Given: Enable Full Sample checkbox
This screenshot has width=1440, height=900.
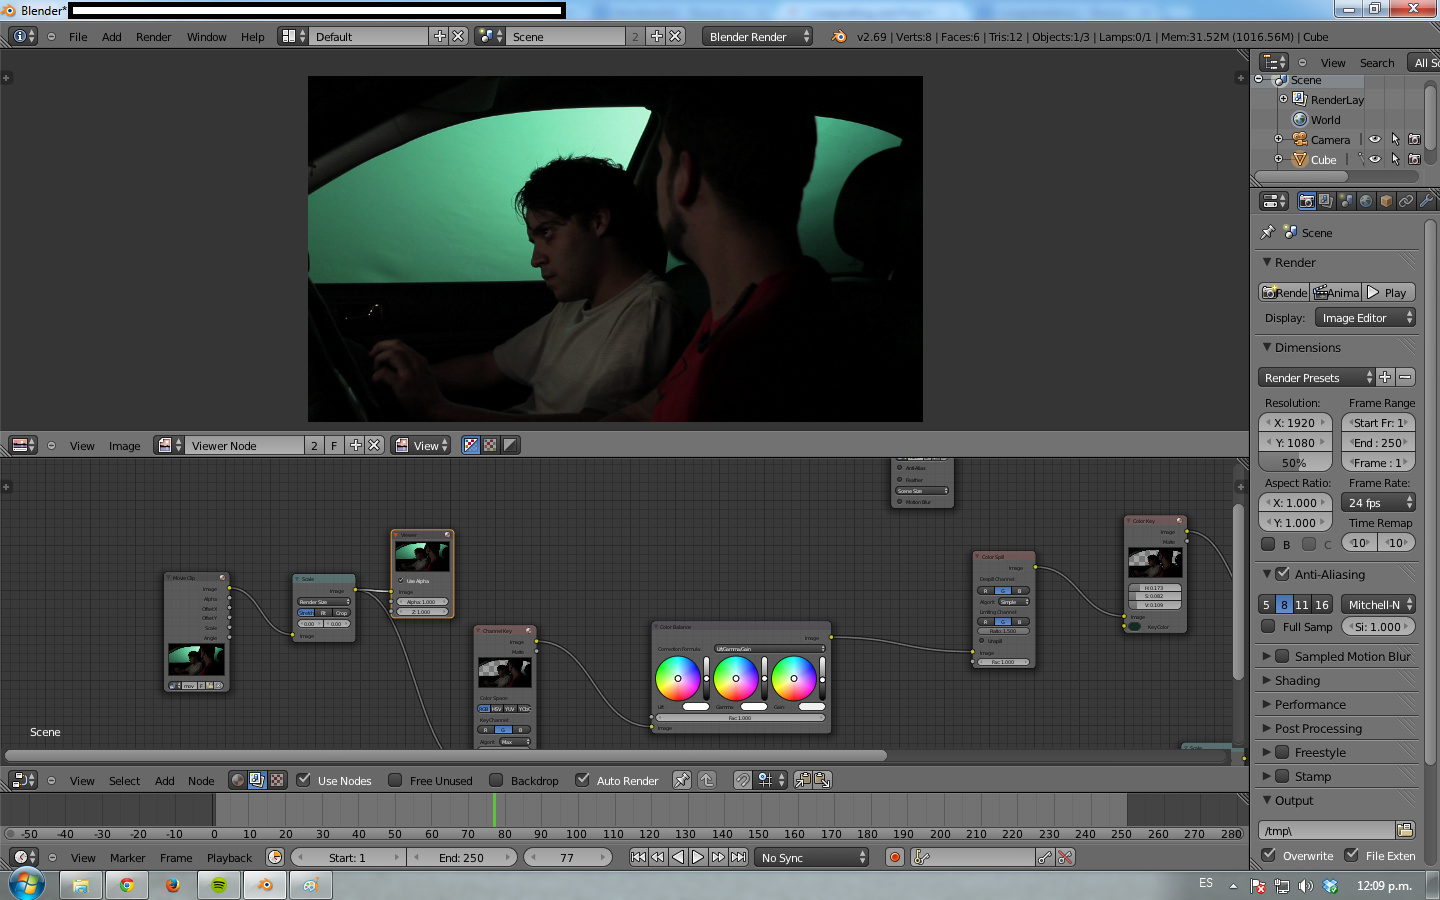Looking at the screenshot, I should coord(1268,627).
